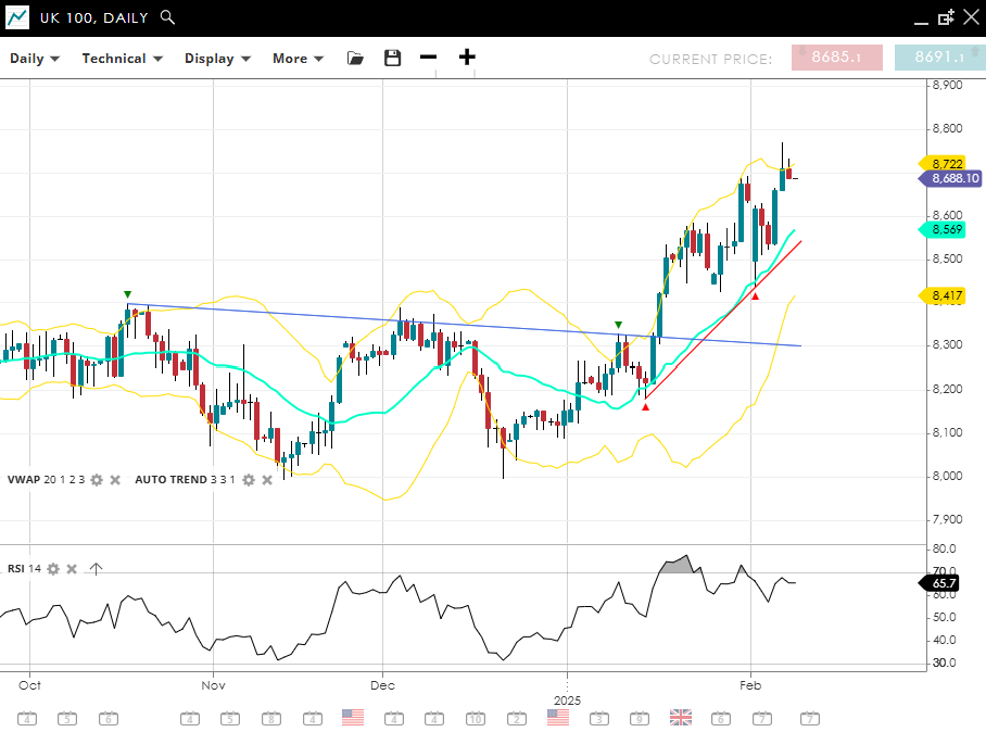Screen dimensions: 986x732
Task: Zoom in with the plus icon
Action: coord(467,57)
